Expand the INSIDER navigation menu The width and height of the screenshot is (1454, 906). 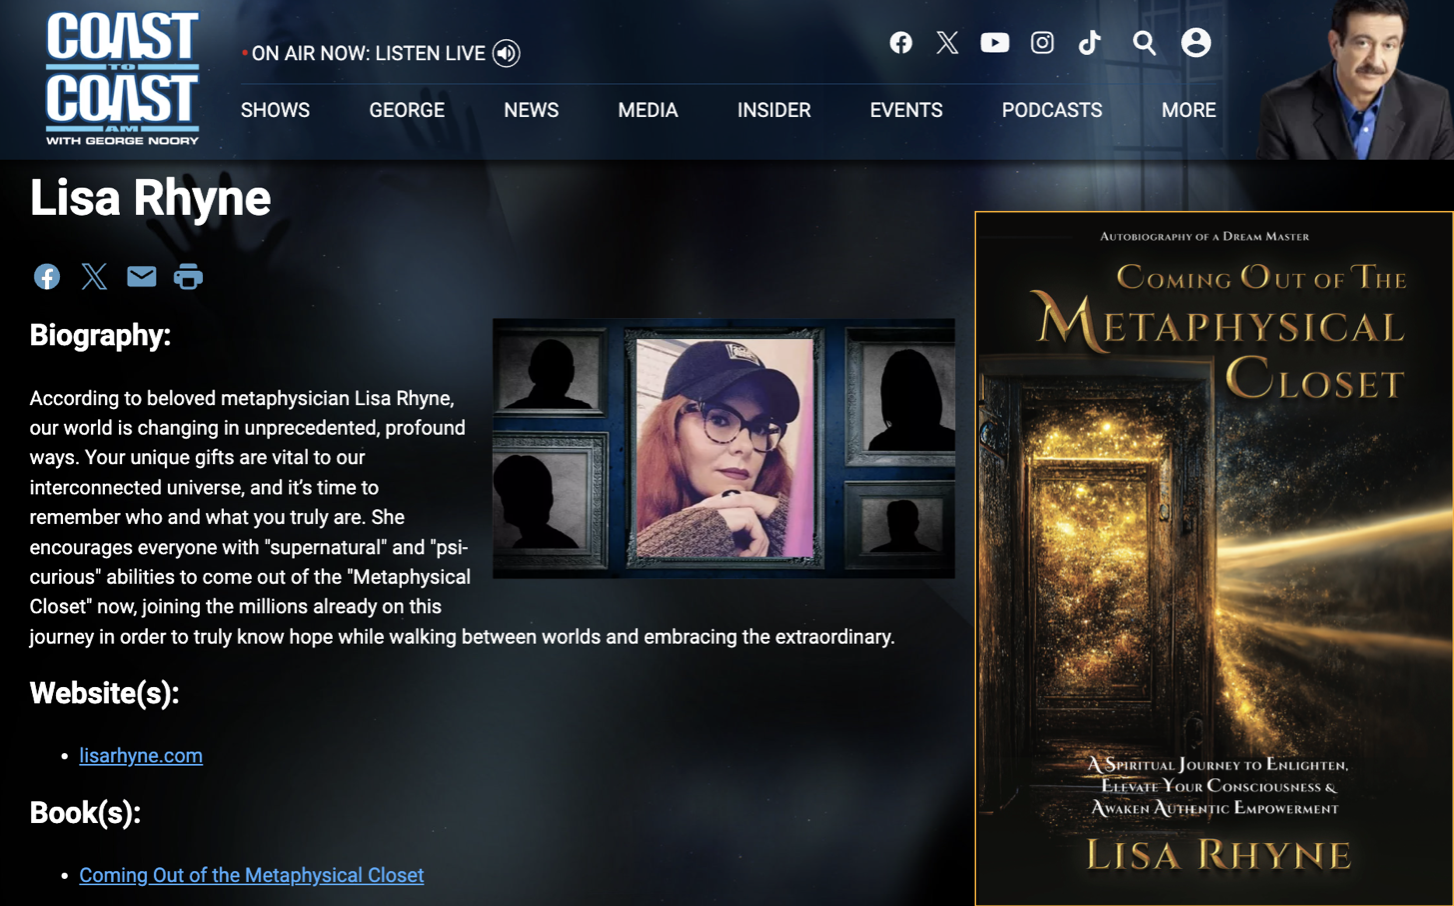point(773,111)
